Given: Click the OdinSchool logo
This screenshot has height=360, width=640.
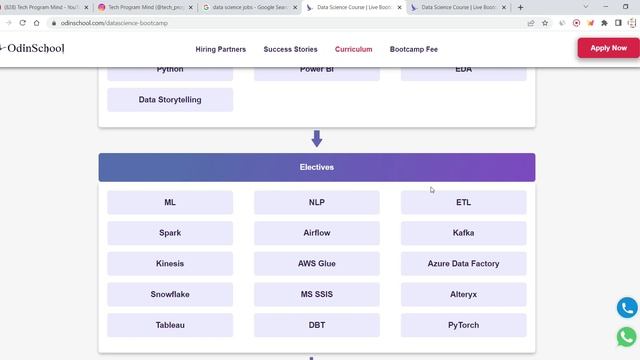Looking at the screenshot, I should click(33, 48).
